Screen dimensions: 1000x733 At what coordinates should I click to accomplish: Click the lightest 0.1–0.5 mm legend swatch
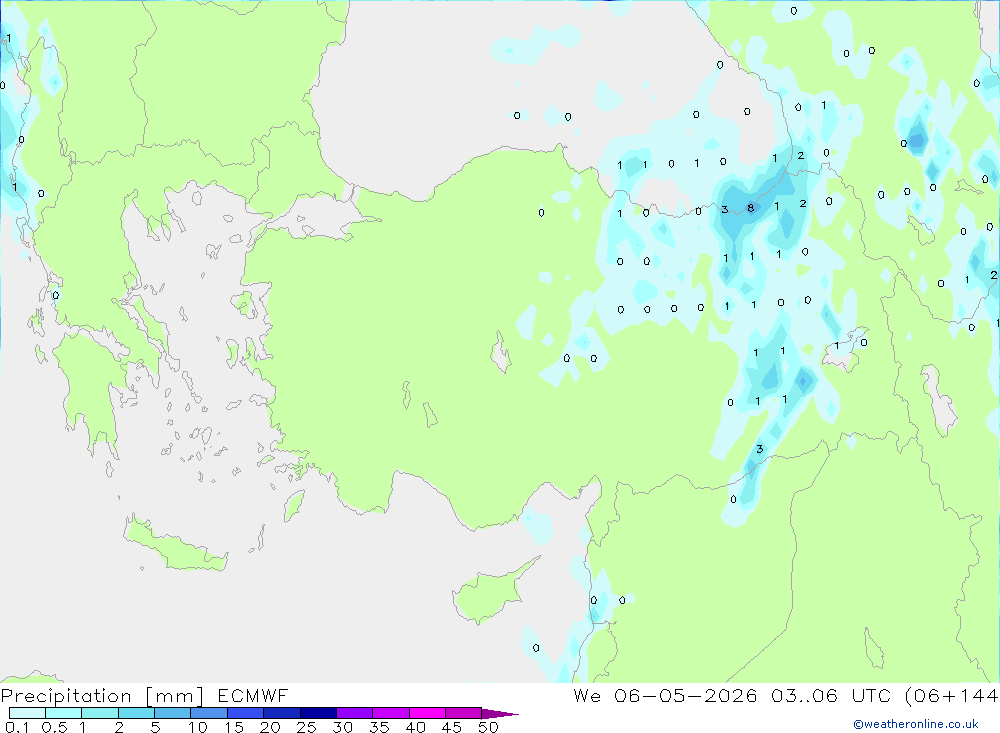coord(27,713)
